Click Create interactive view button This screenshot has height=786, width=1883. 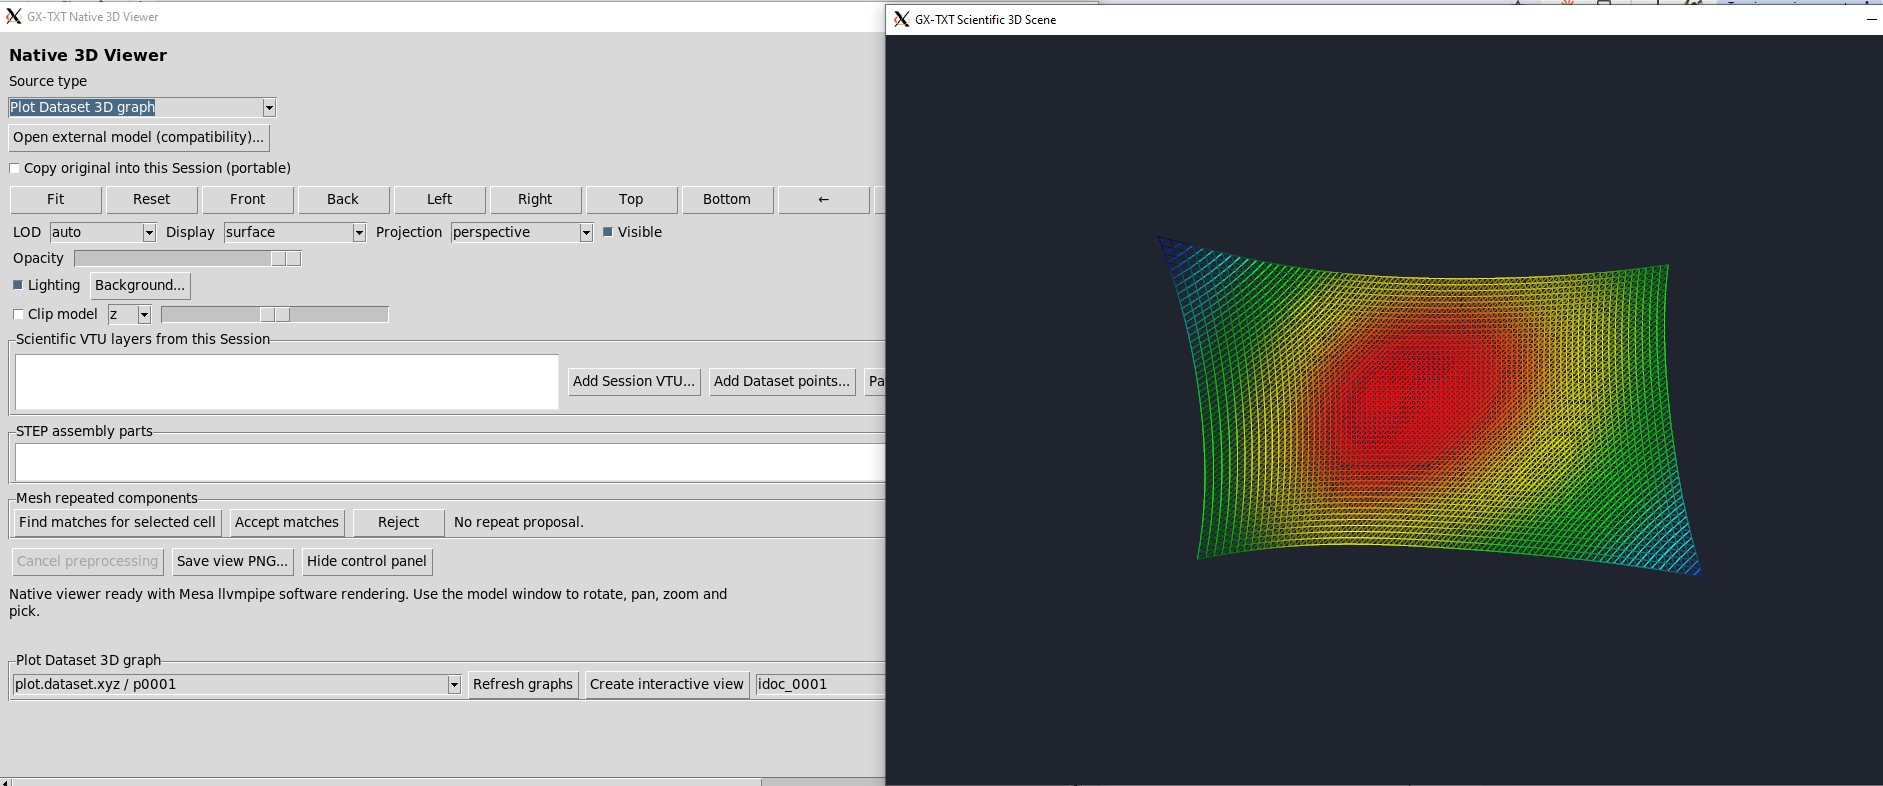pyautogui.click(x=667, y=684)
